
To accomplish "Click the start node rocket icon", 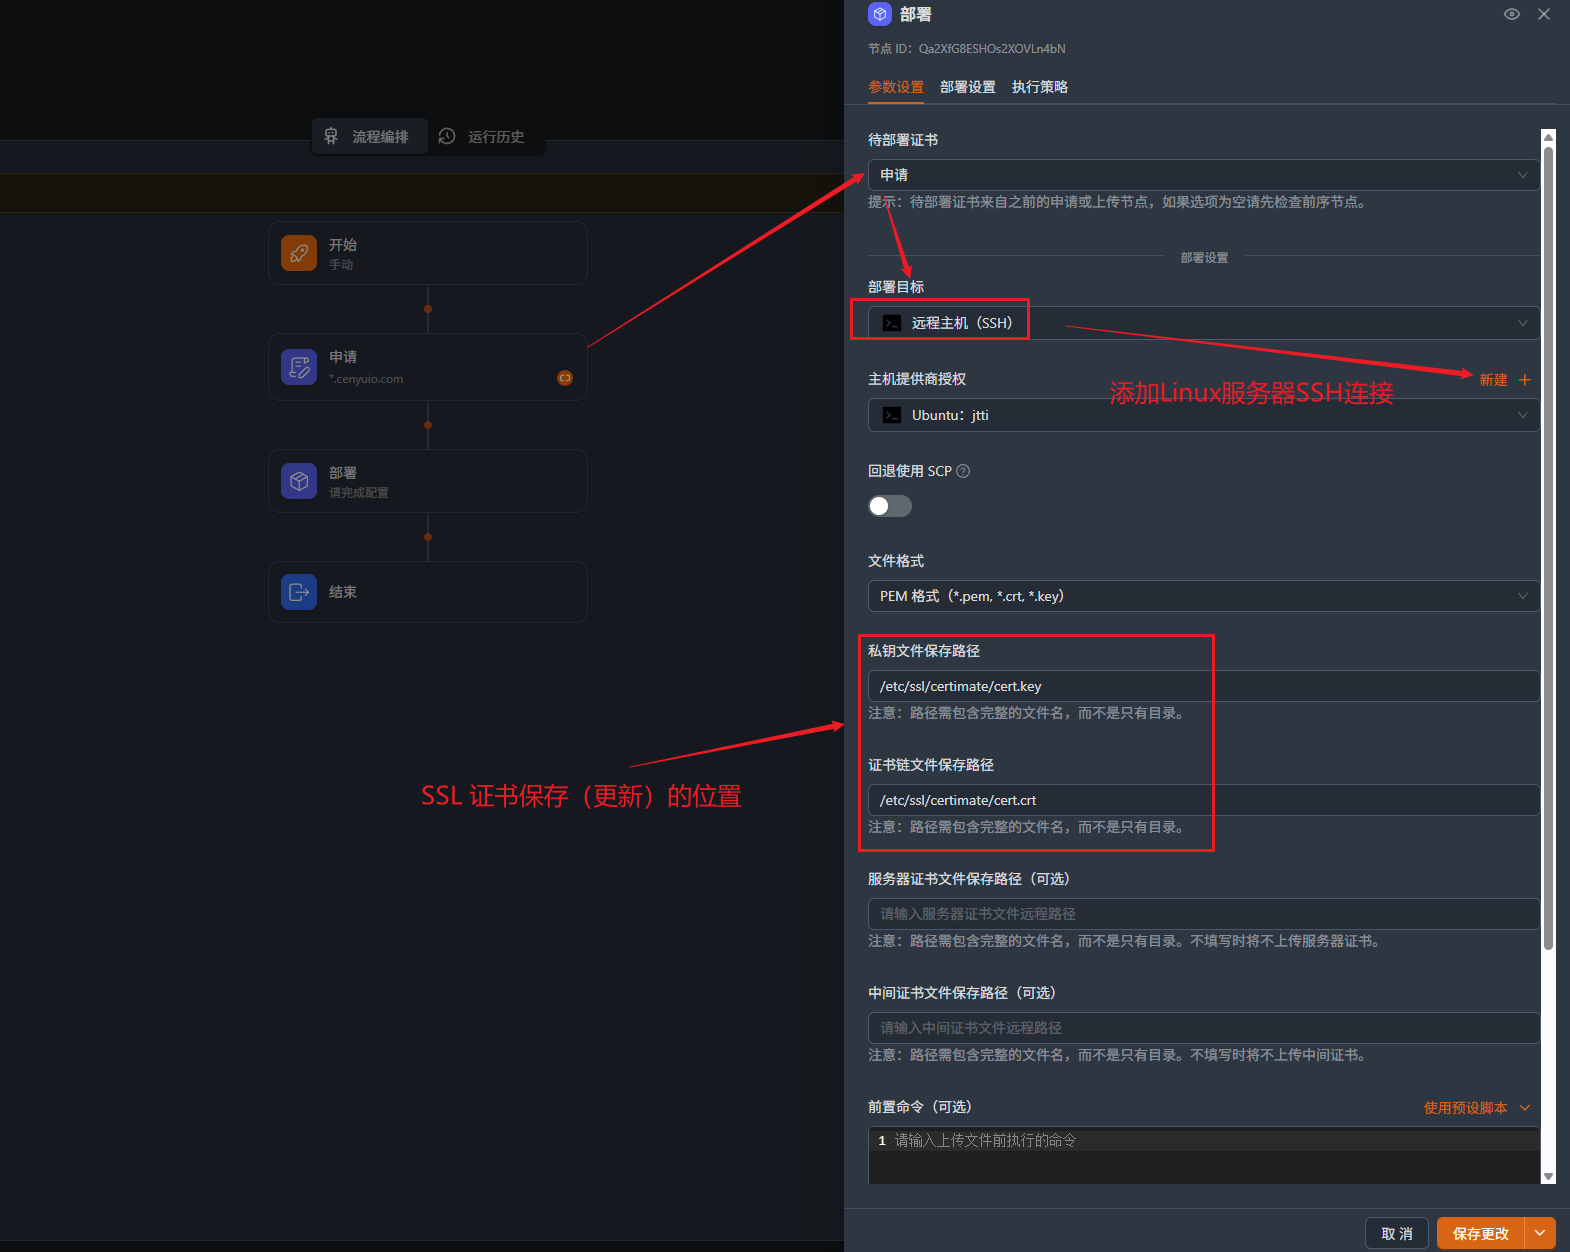I will (299, 253).
